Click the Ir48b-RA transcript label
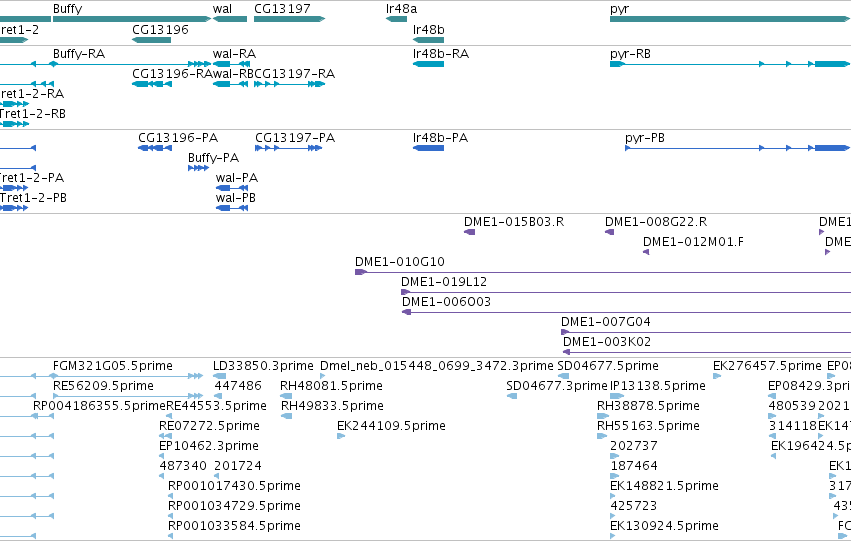The width and height of the screenshot is (851, 541). [441, 54]
